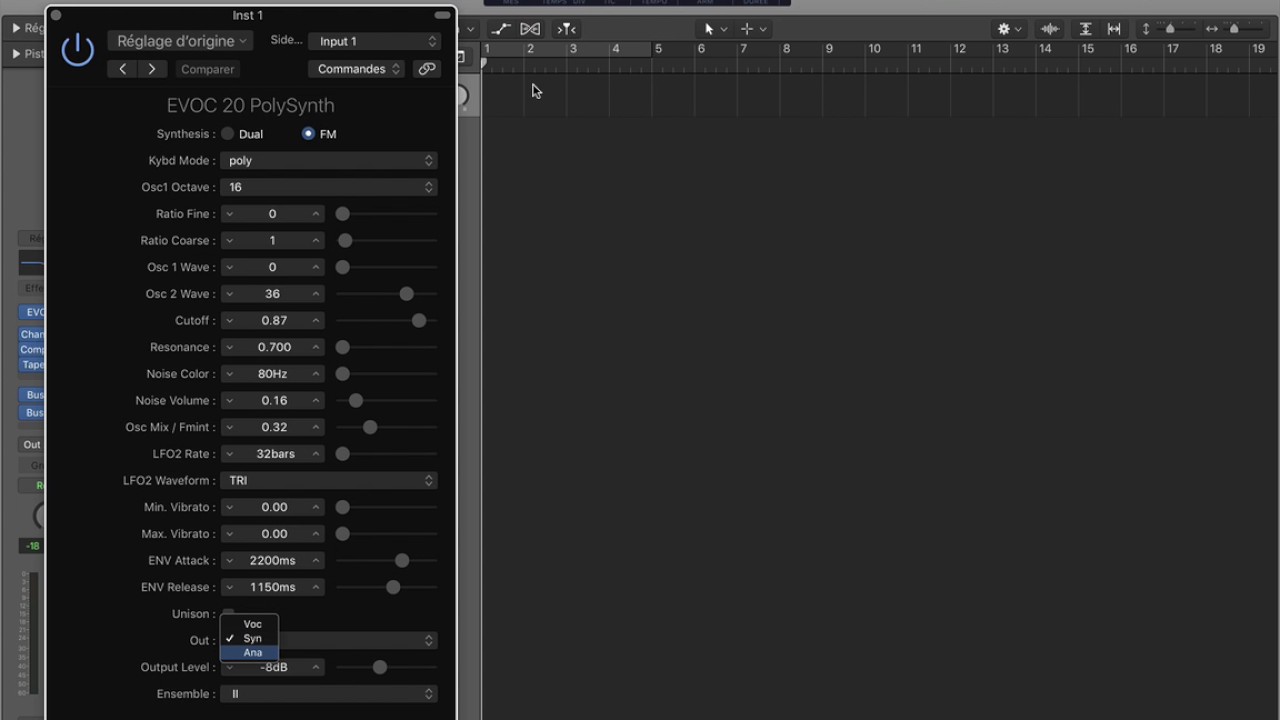Click the Cutoff slider knob

point(419,321)
